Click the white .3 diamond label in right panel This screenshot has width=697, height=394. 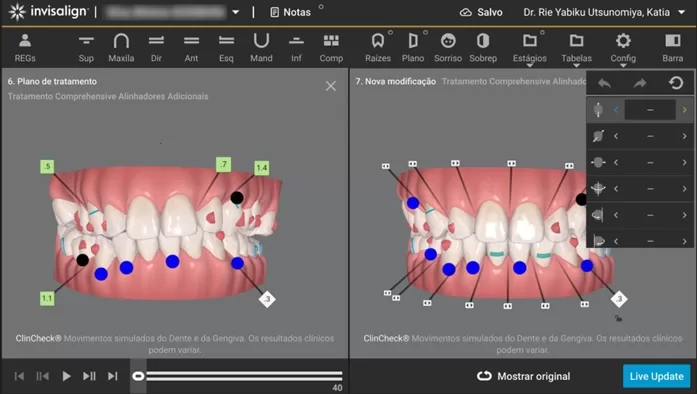click(619, 299)
